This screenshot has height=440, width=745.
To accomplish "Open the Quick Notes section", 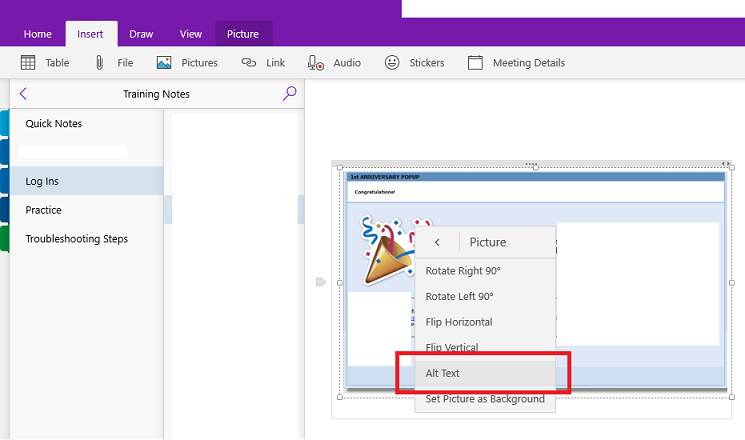I will (x=86, y=124).
